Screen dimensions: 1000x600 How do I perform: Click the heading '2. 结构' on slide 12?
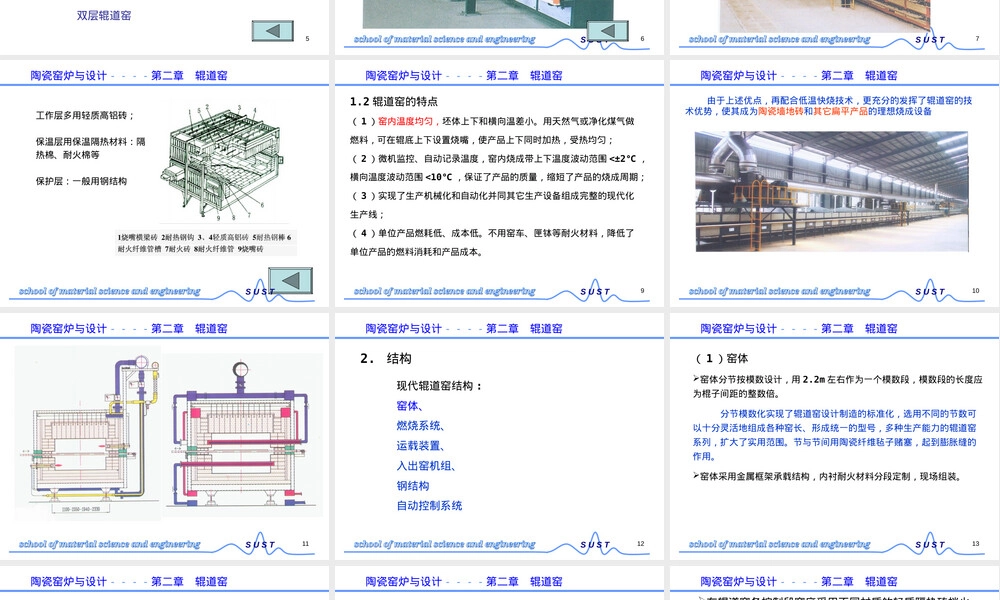386,358
